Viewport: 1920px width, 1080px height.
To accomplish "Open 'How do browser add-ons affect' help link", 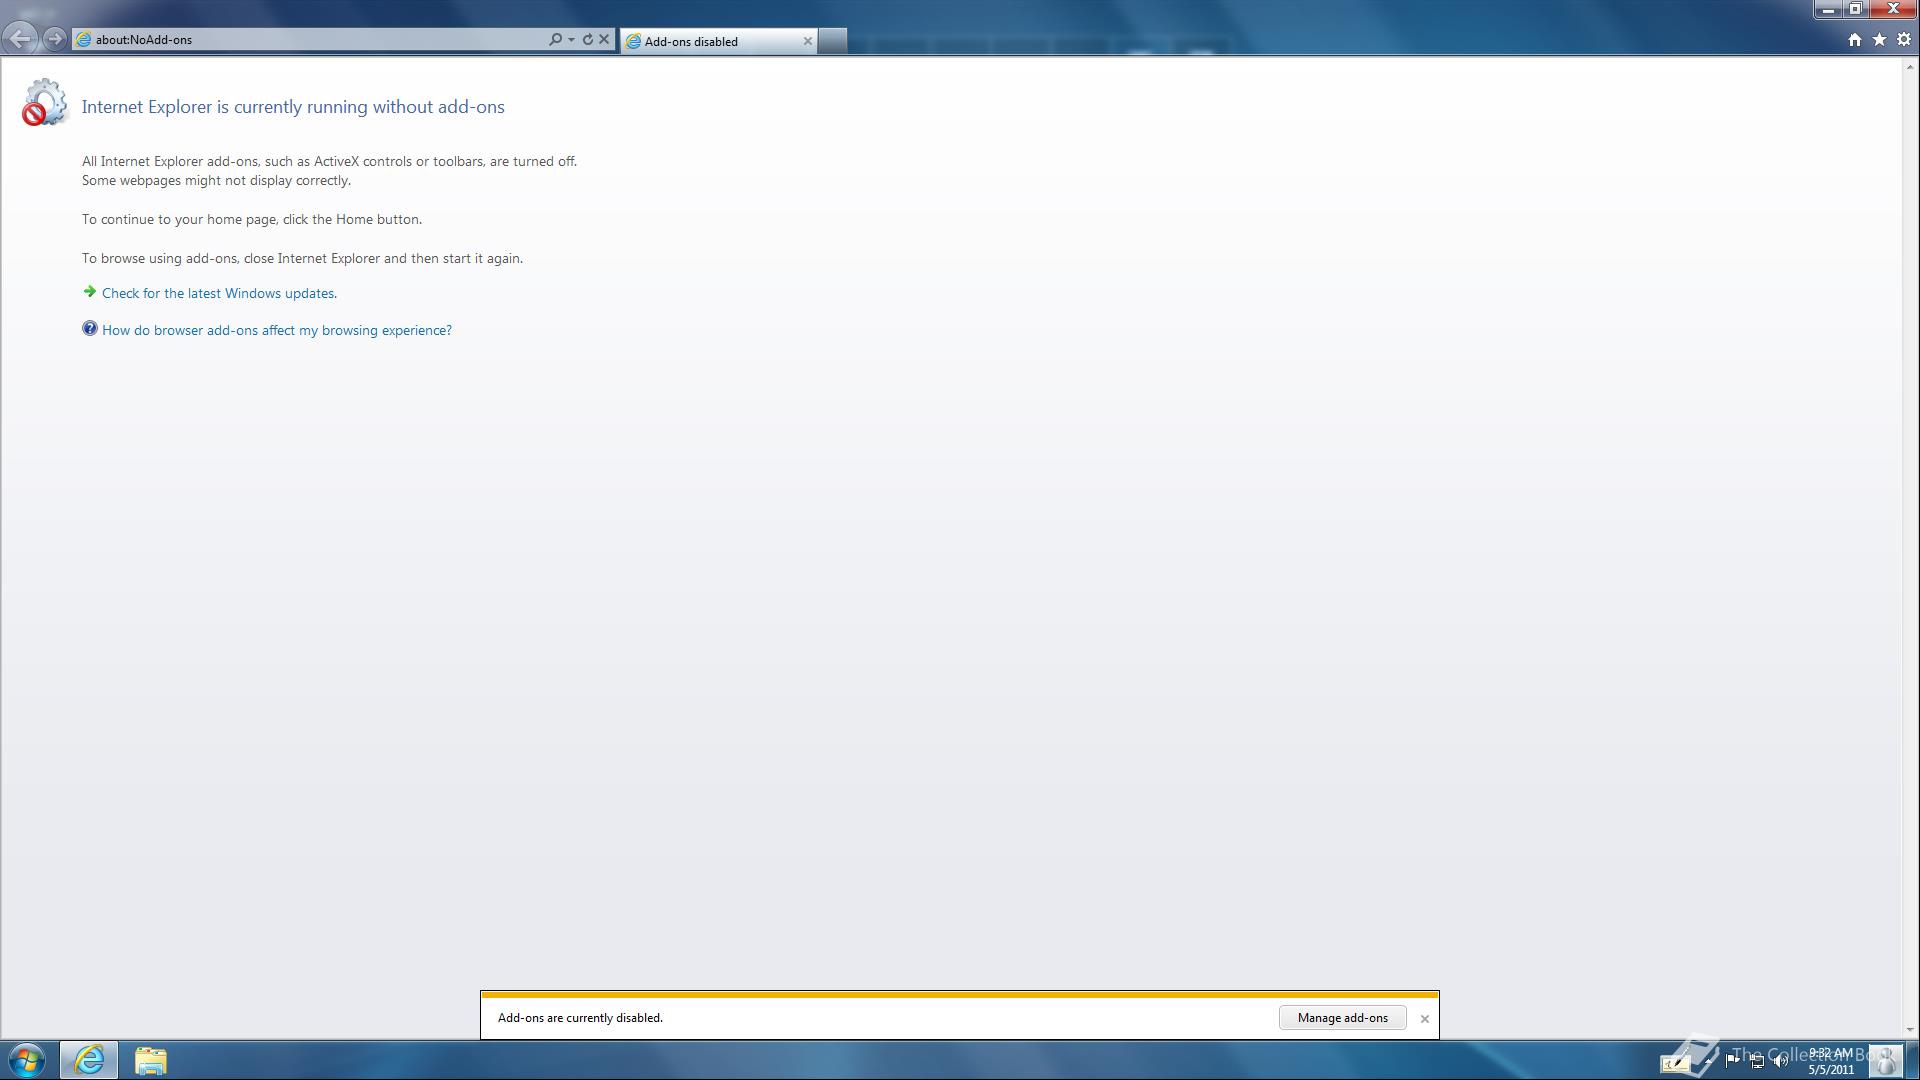I will click(x=277, y=330).
